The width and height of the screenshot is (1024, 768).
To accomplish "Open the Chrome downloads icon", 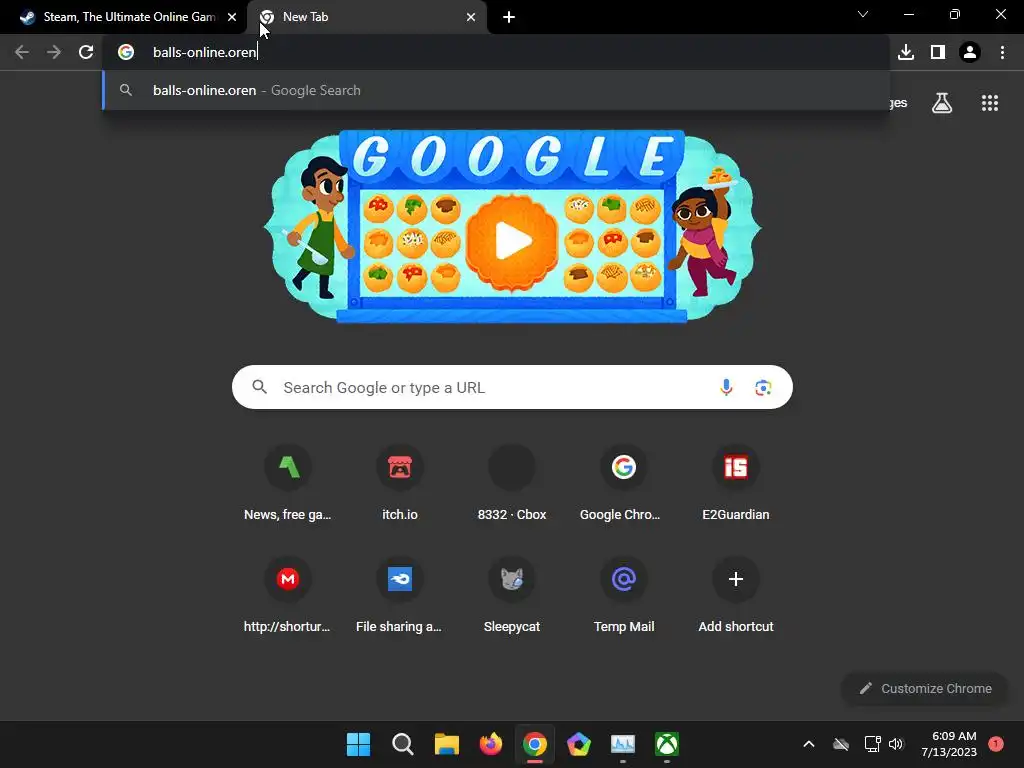I will [906, 52].
